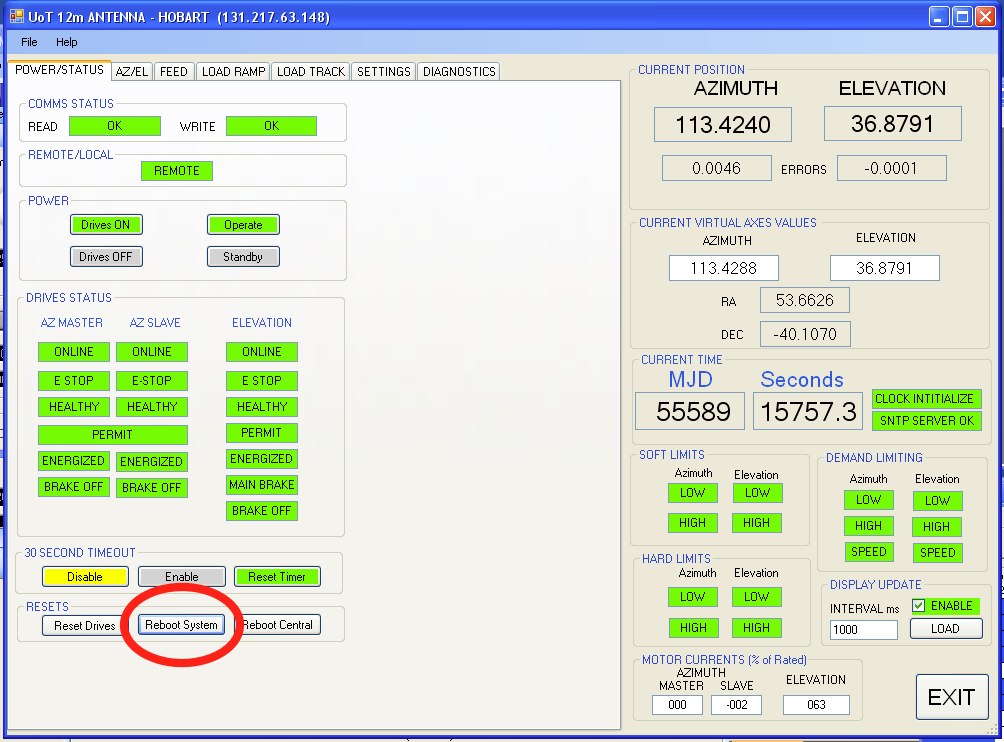Switch to the AZ/EL tab

pyautogui.click(x=132, y=72)
